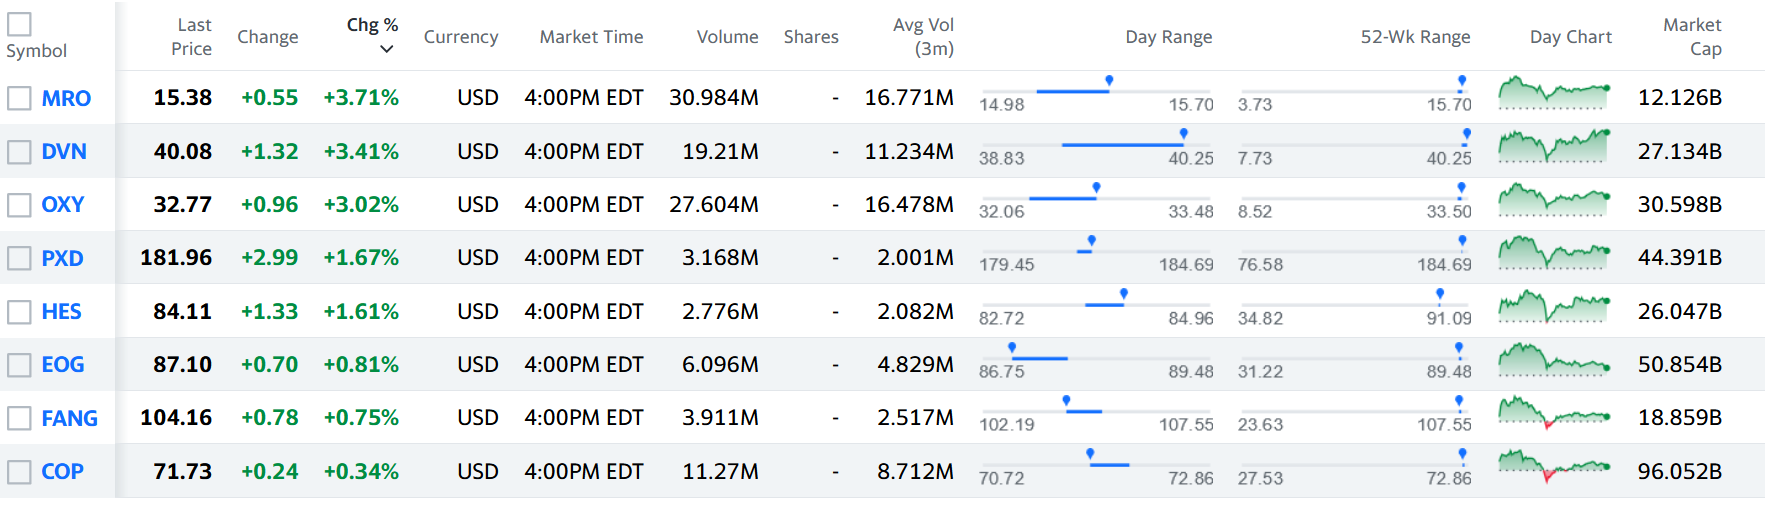Sort by Last Price column header

pos(192,37)
